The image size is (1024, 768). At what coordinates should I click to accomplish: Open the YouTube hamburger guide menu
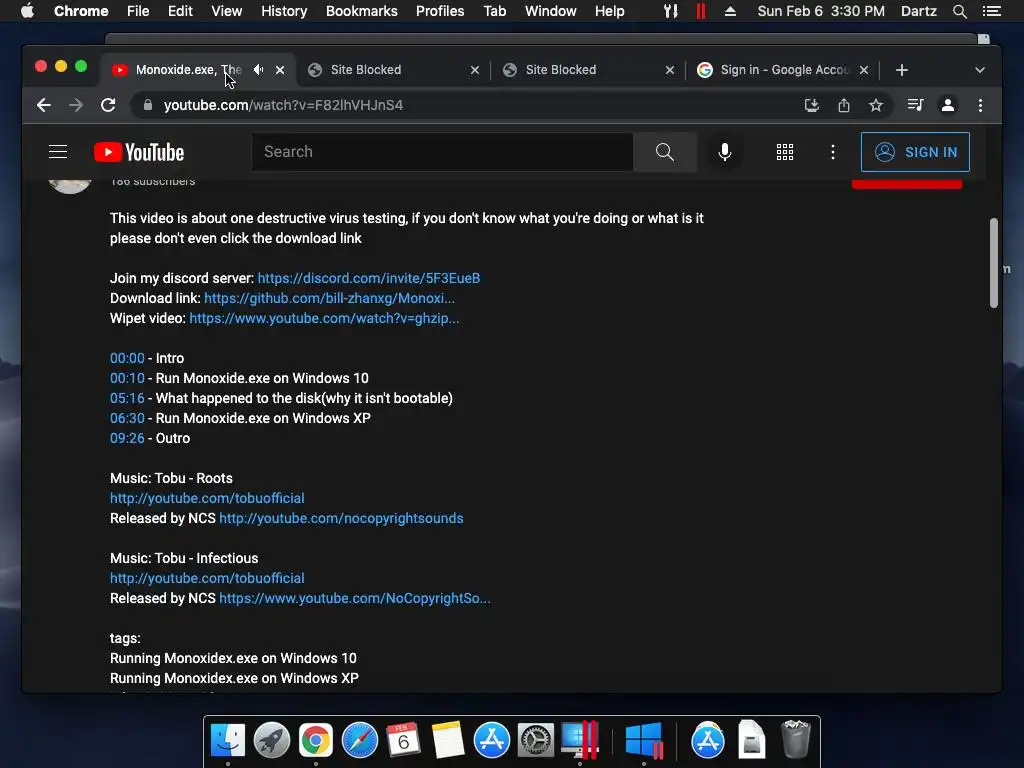58,152
